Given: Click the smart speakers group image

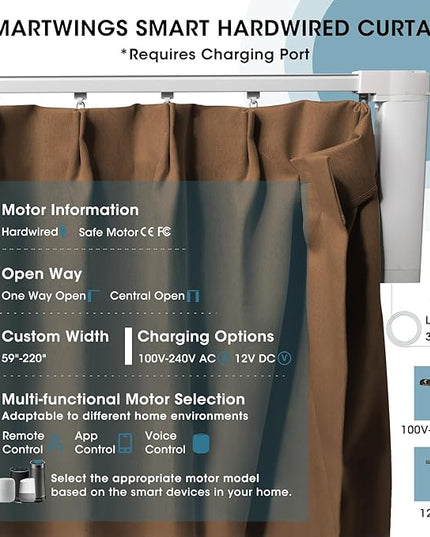Looking at the screenshot, I should click(x=23, y=482).
